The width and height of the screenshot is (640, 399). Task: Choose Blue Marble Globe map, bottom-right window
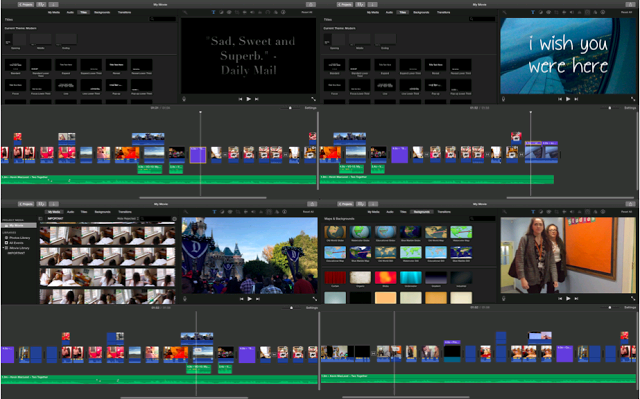click(410, 233)
